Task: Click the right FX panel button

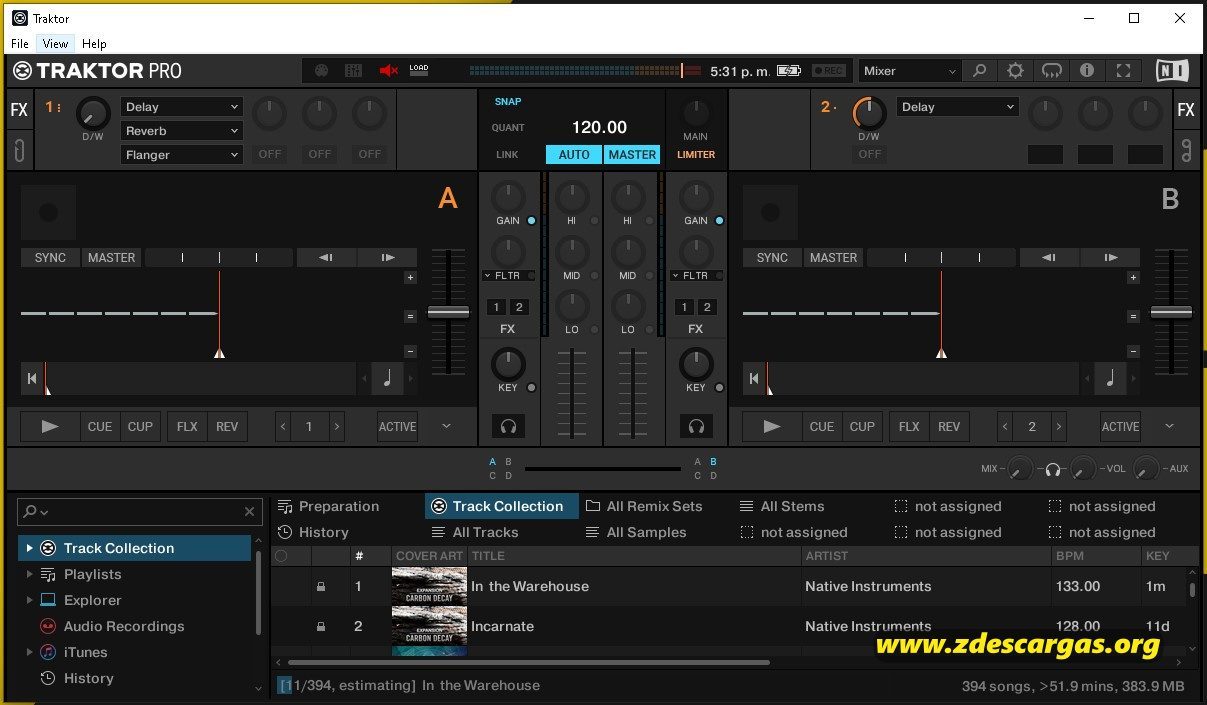Action: click(1186, 110)
